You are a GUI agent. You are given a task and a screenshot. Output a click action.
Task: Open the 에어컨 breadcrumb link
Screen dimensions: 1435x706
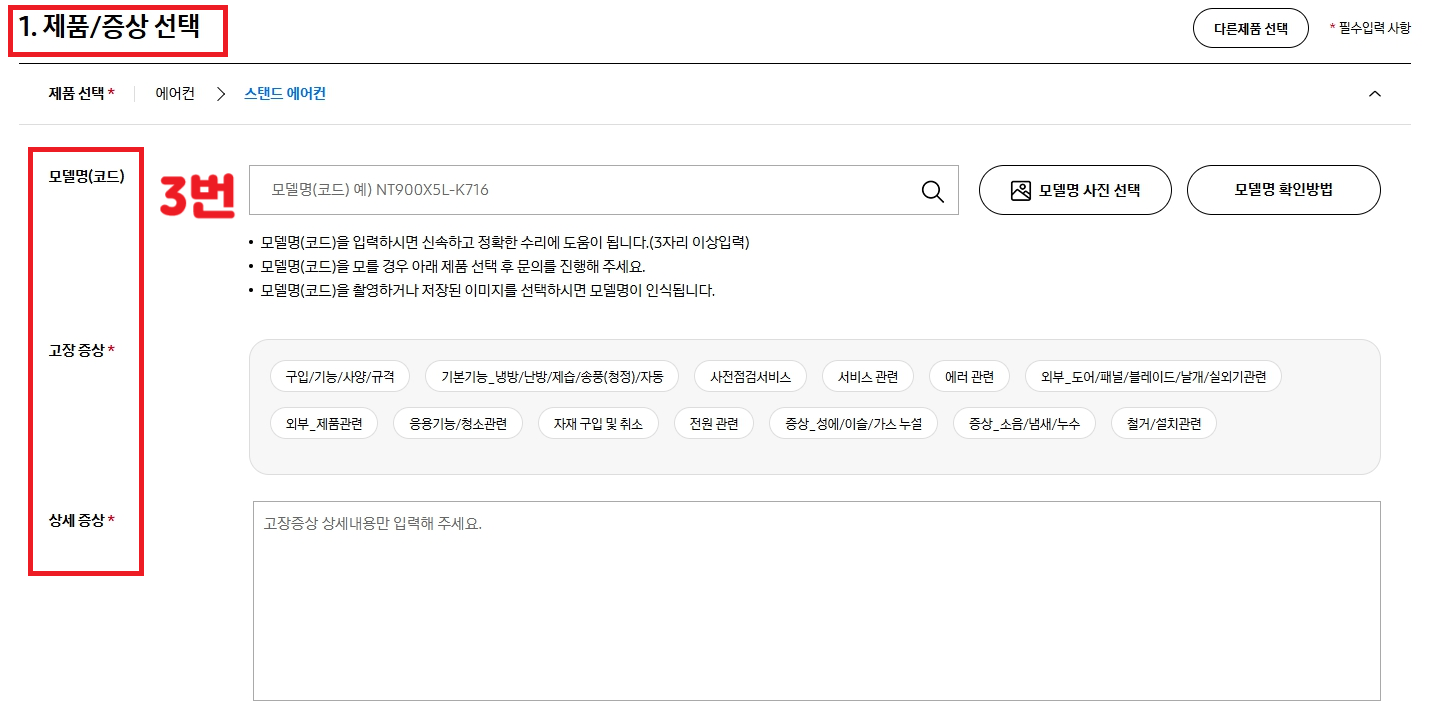click(174, 93)
